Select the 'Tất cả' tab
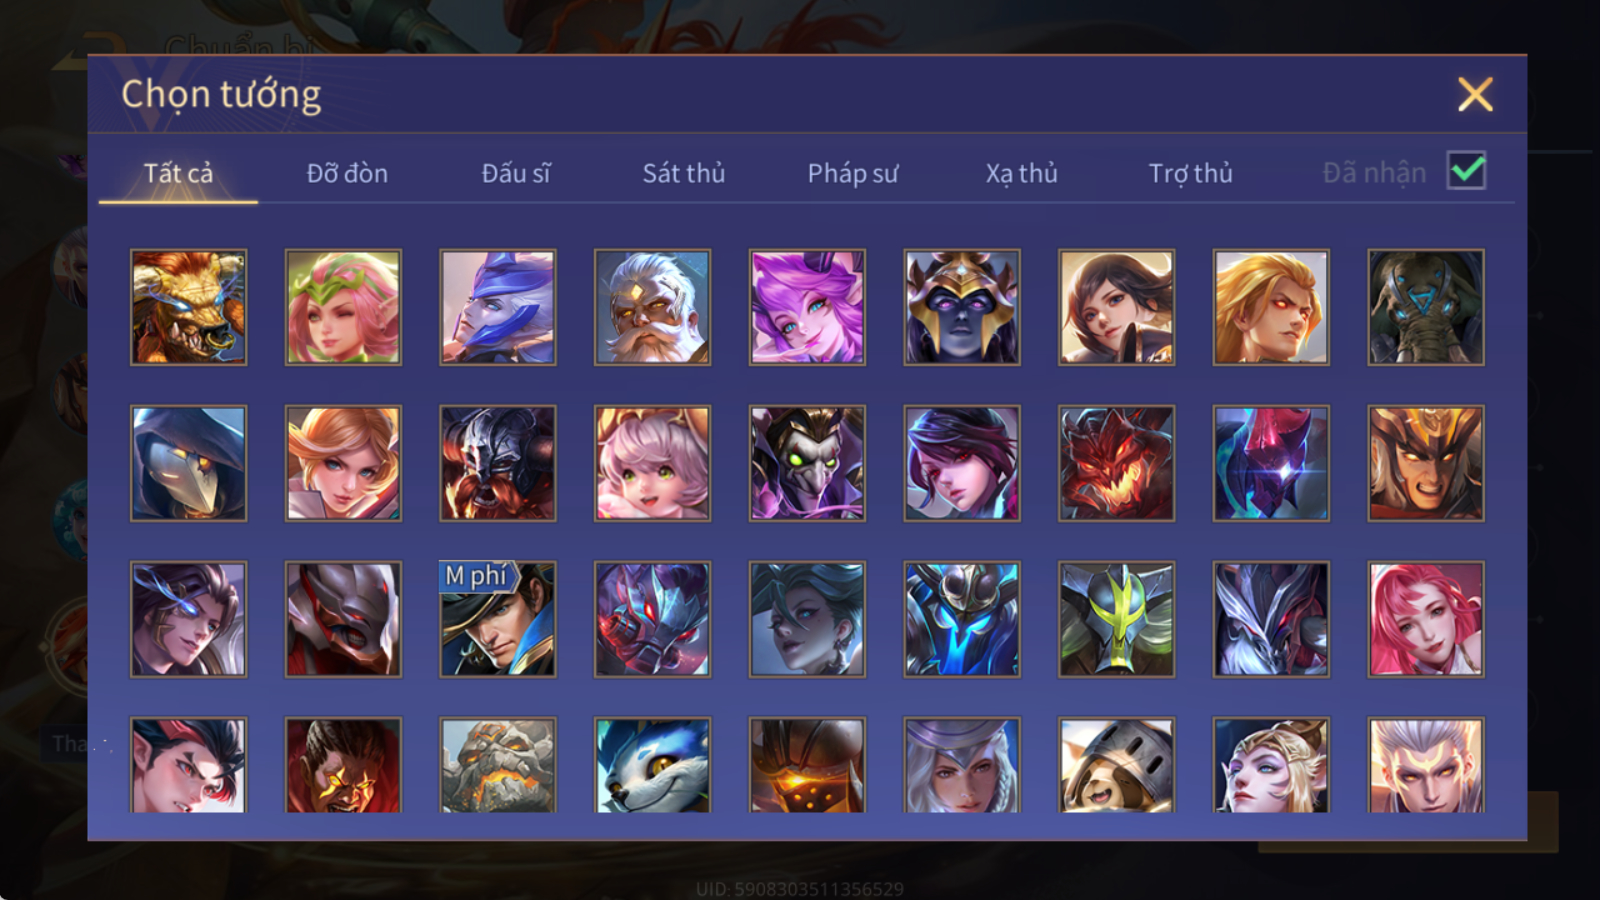1600x900 pixels. point(178,173)
